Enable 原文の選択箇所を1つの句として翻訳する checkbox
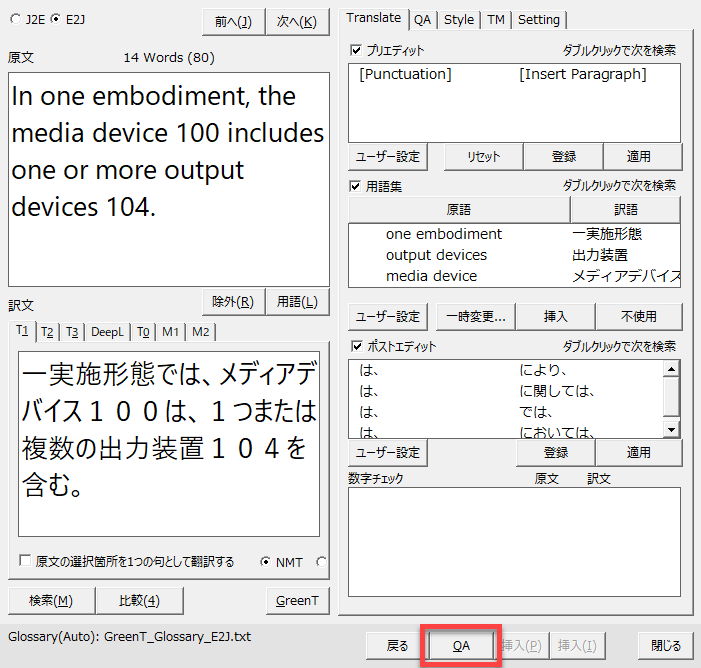 tap(25, 562)
